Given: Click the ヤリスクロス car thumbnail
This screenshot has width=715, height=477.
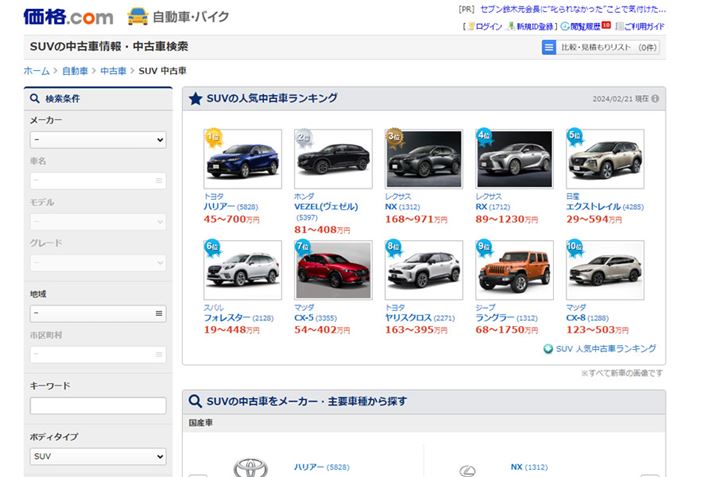Looking at the screenshot, I should [x=424, y=270].
